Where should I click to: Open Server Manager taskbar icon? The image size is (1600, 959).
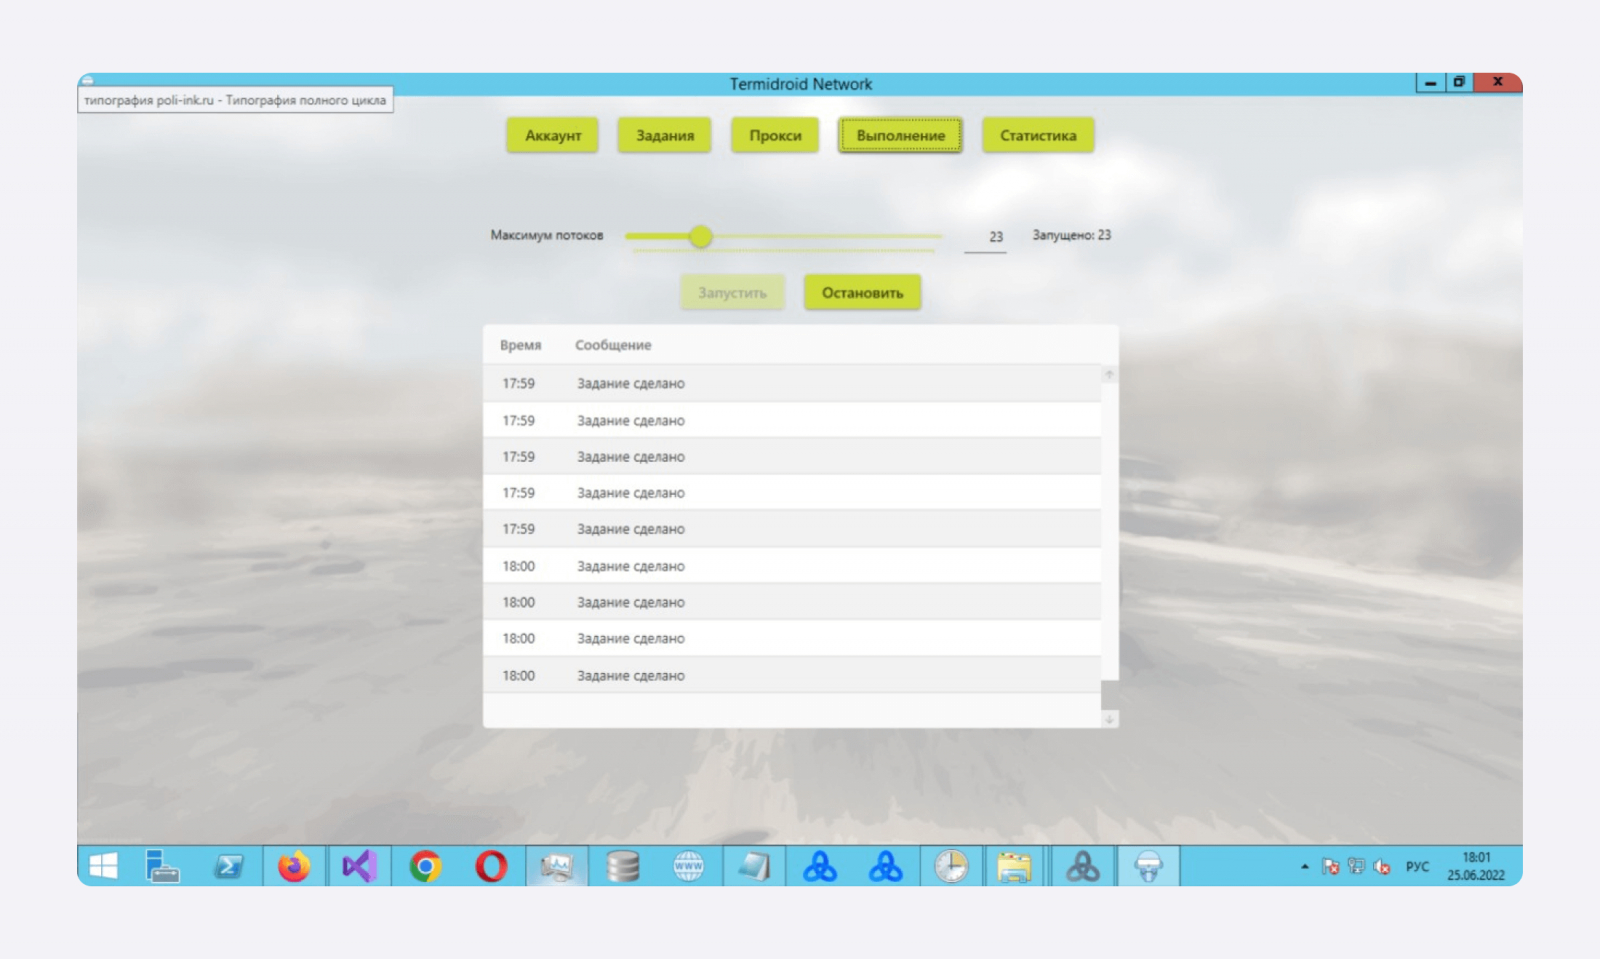(x=162, y=866)
